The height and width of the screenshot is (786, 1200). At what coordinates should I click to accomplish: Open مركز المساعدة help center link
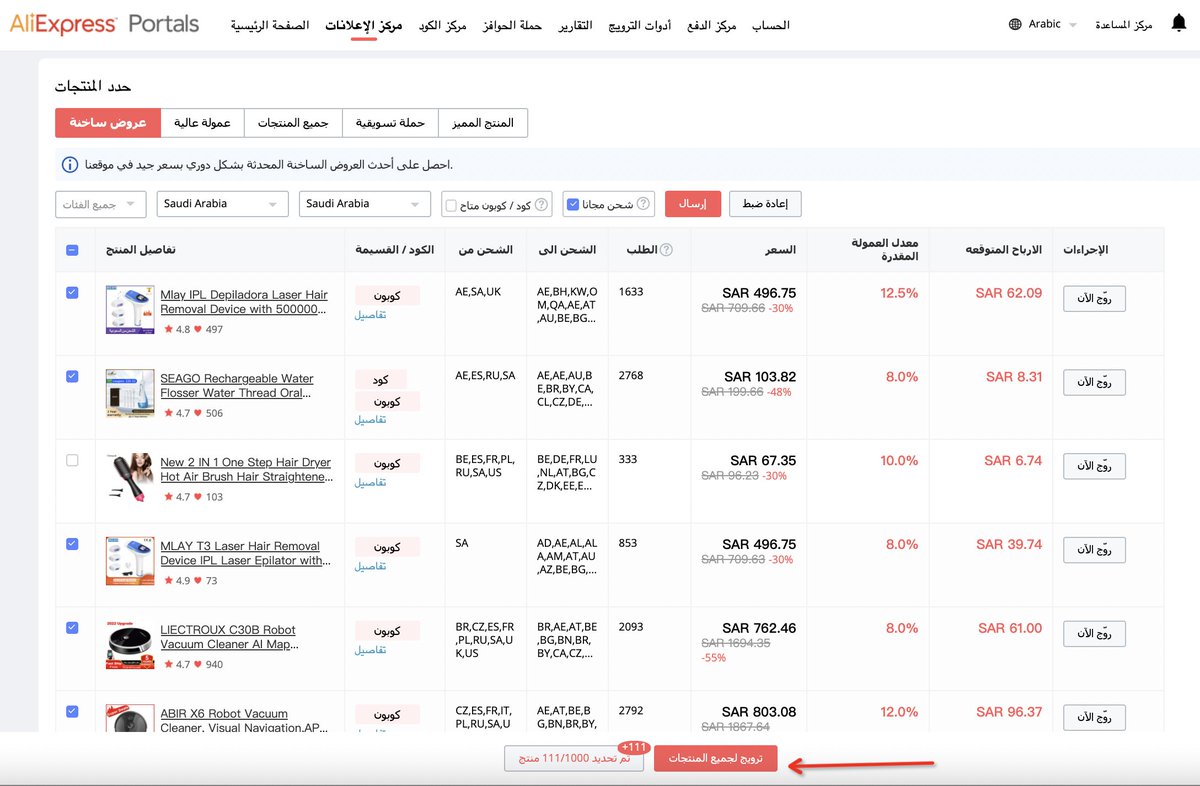(x=1124, y=24)
